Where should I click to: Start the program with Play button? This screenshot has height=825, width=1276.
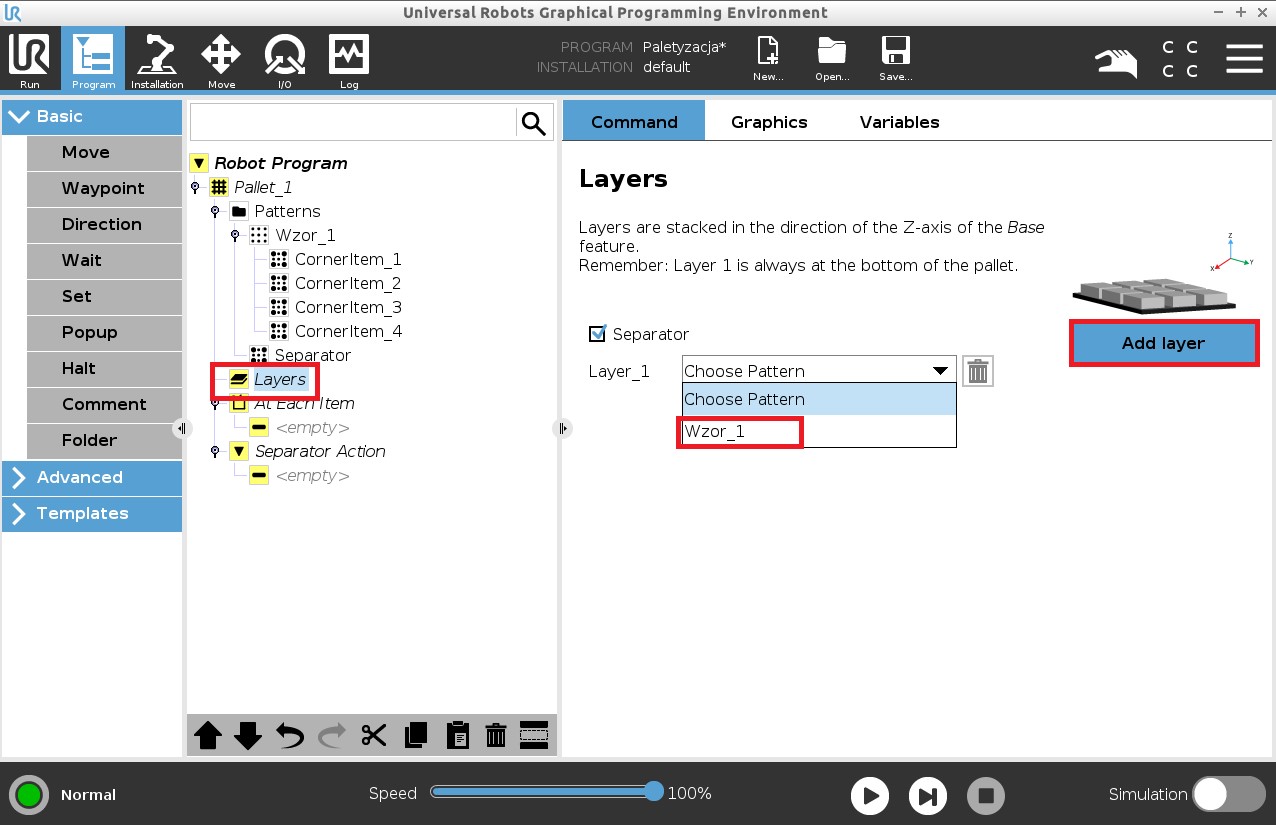tap(870, 796)
